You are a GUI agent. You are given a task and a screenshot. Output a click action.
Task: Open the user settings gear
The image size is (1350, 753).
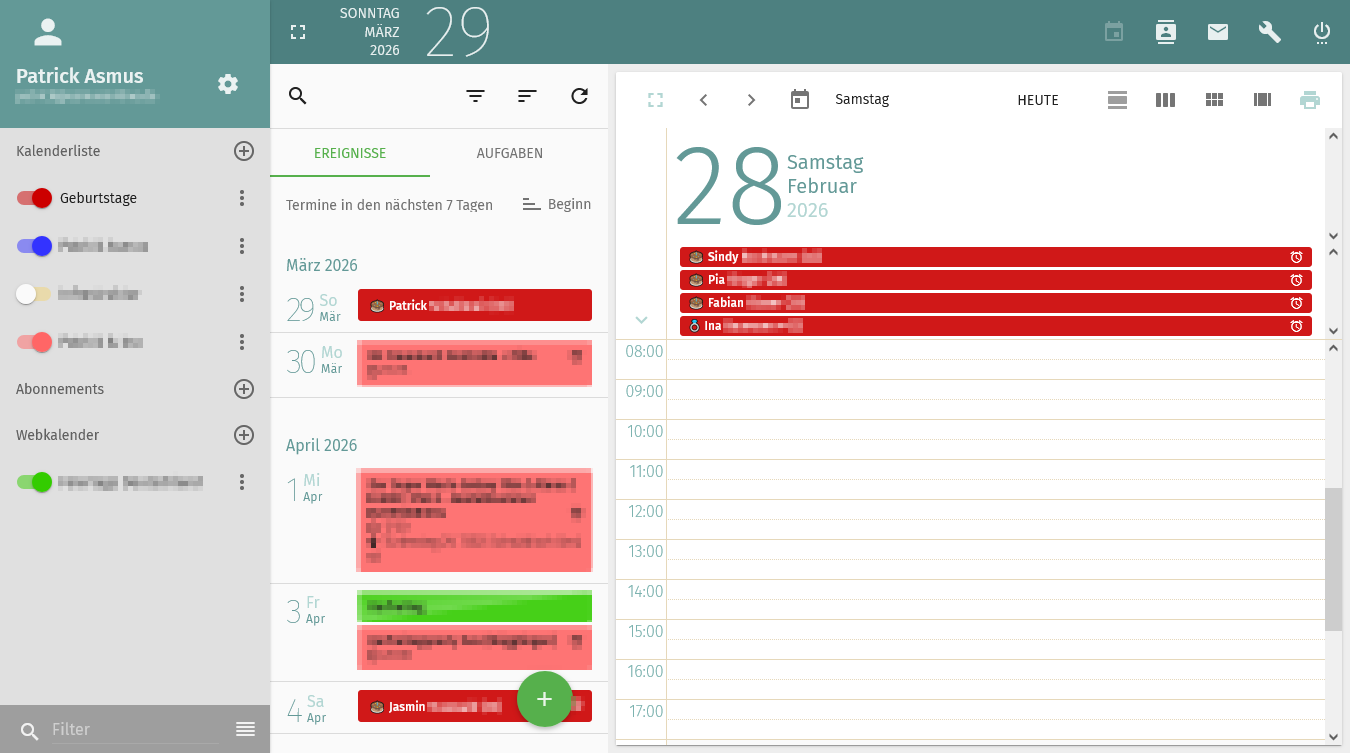(228, 84)
